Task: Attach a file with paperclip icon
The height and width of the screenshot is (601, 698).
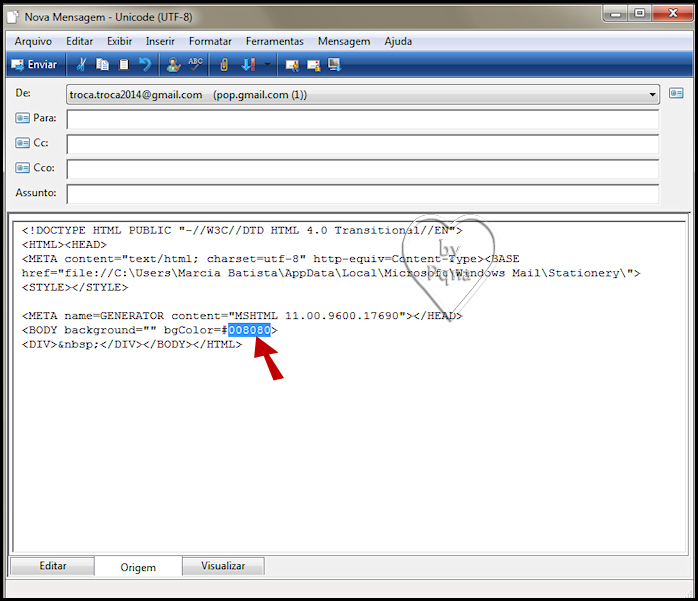Action: pyautogui.click(x=224, y=65)
